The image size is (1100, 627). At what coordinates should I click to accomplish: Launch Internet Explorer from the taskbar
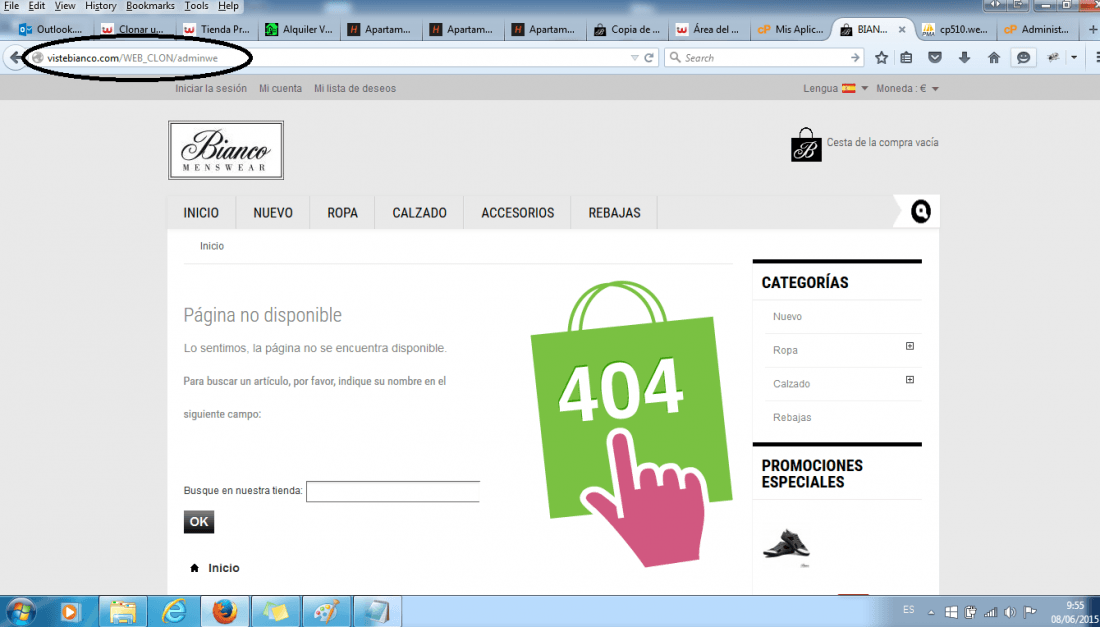pyautogui.click(x=174, y=612)
